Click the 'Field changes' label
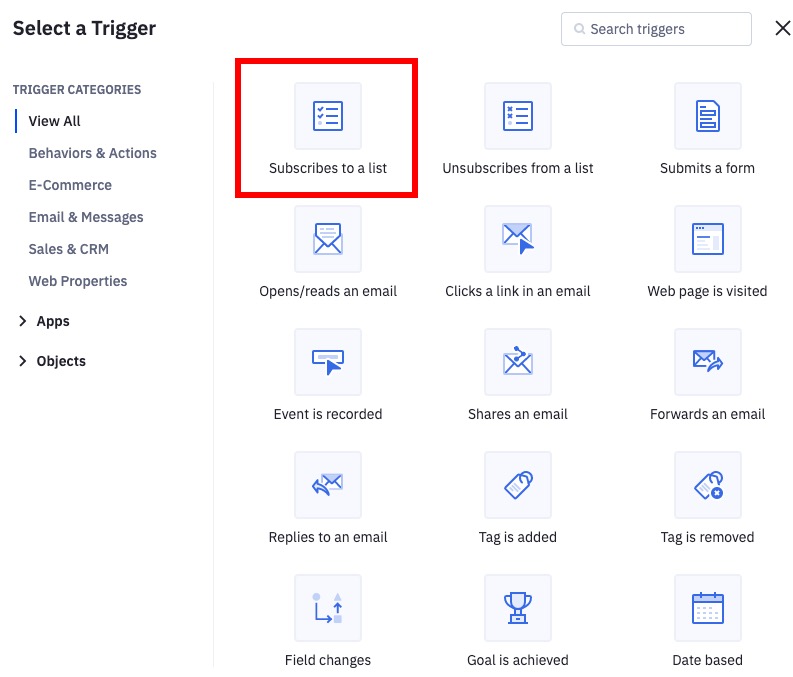Image resolution: width=793 pixels, height=677 pixels. coord(328,660)
